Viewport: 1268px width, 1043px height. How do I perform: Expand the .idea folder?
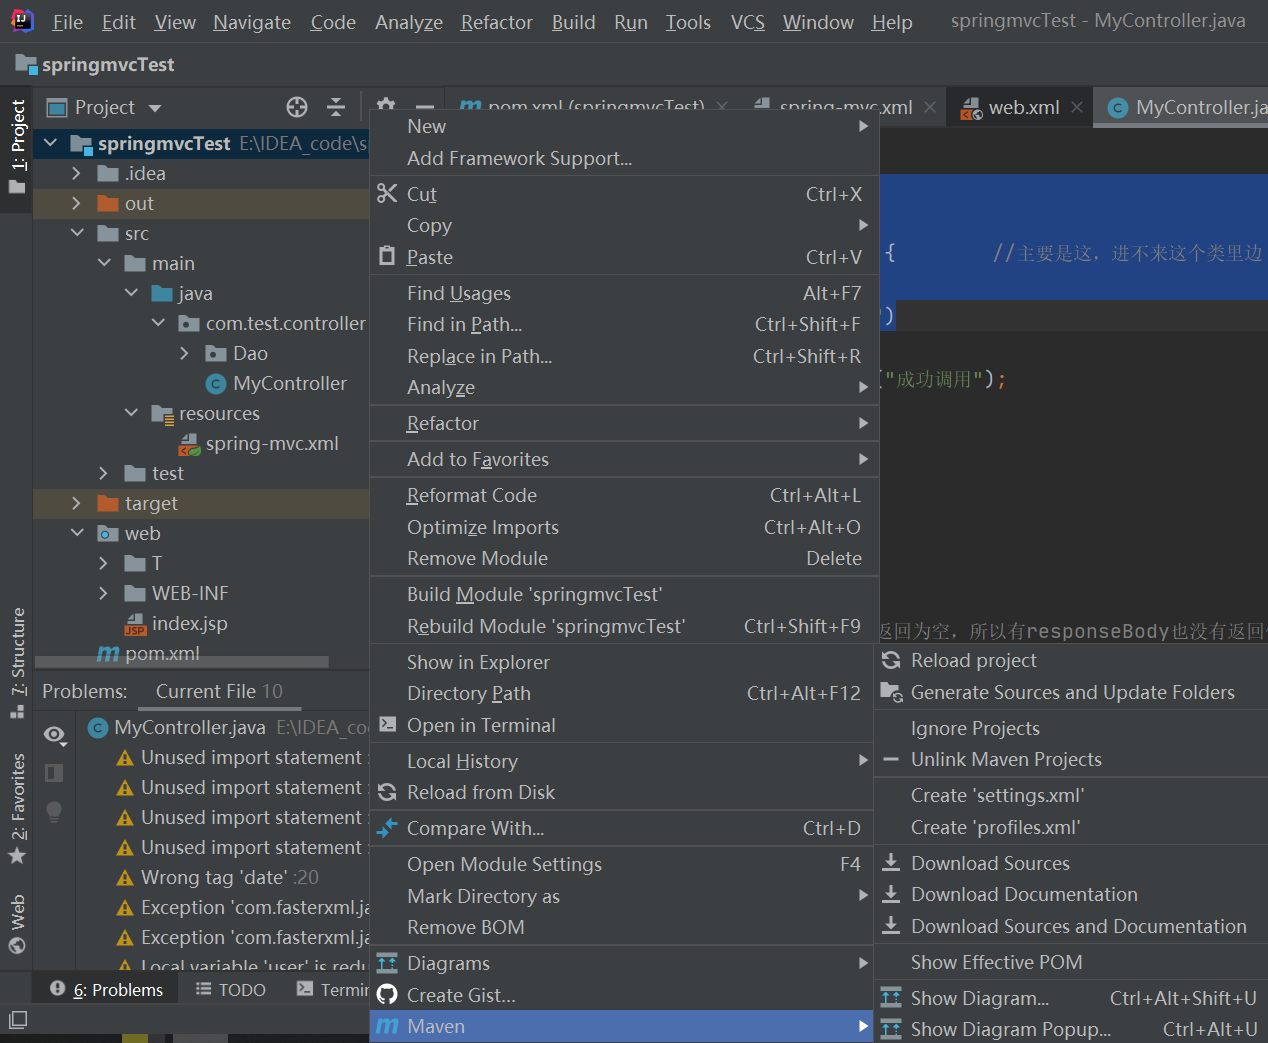[76, 173]
